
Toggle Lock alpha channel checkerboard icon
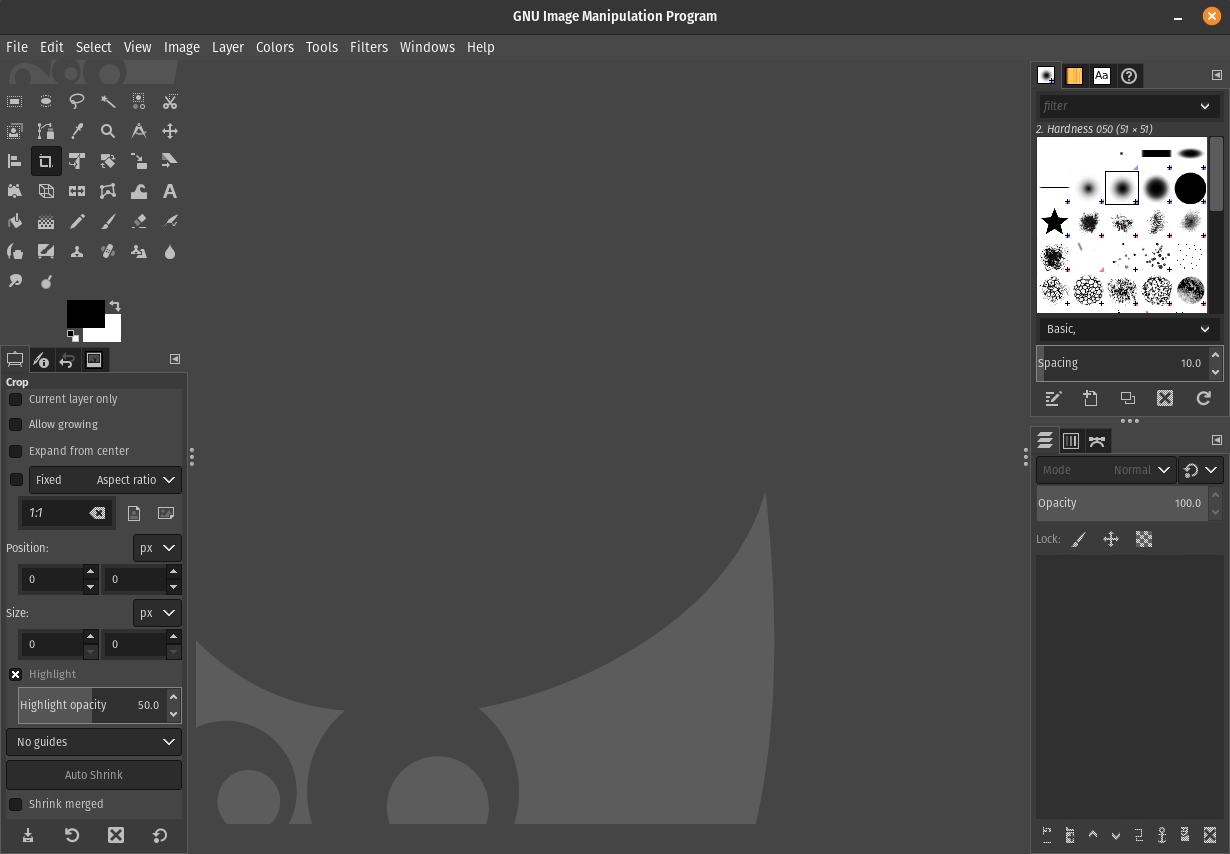[1144, 539]
